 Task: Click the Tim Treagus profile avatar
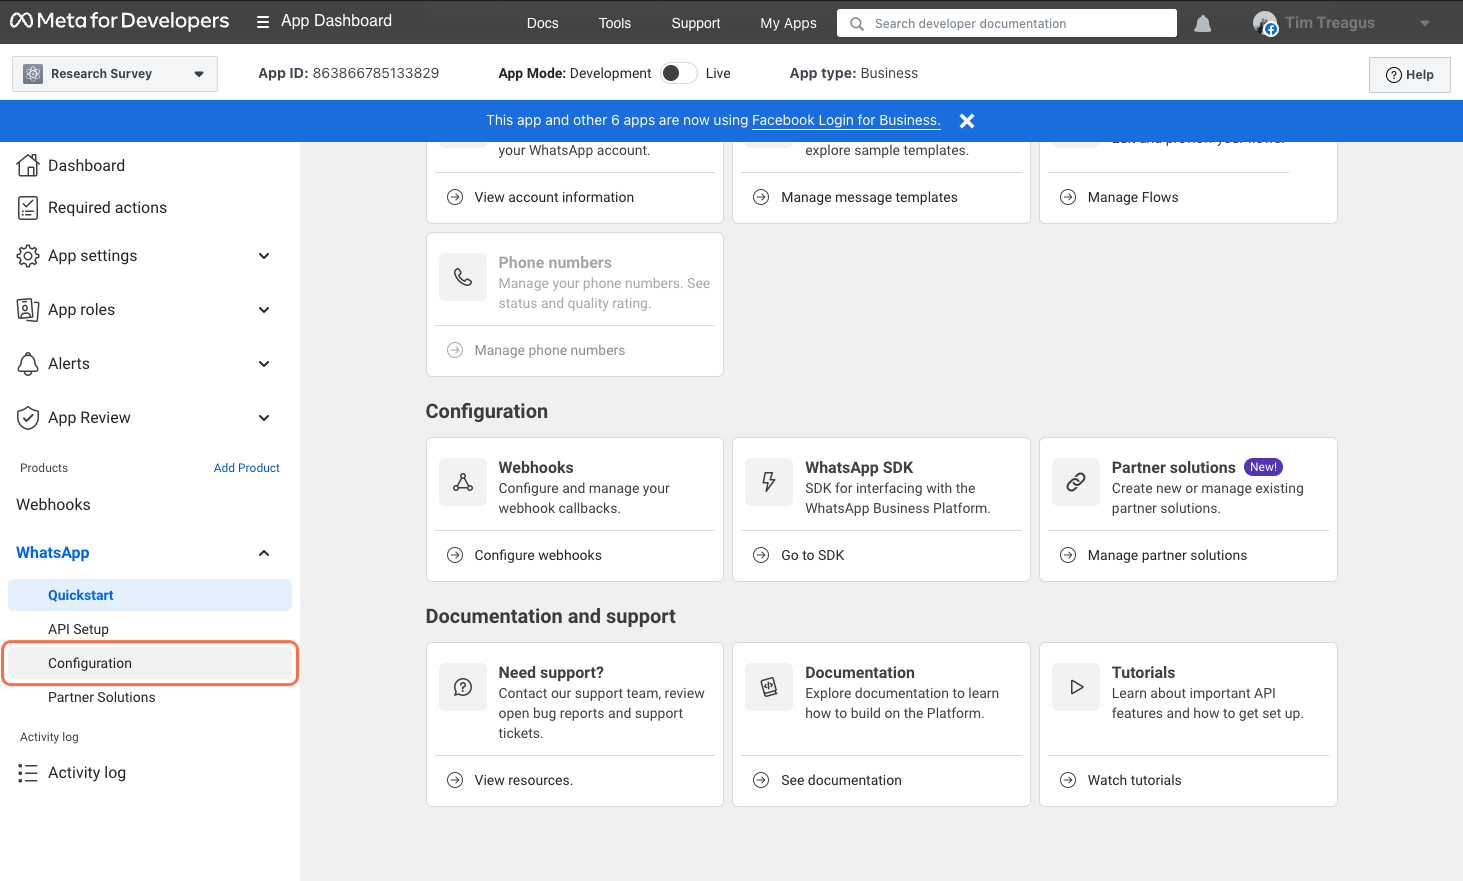[1265, 23]
